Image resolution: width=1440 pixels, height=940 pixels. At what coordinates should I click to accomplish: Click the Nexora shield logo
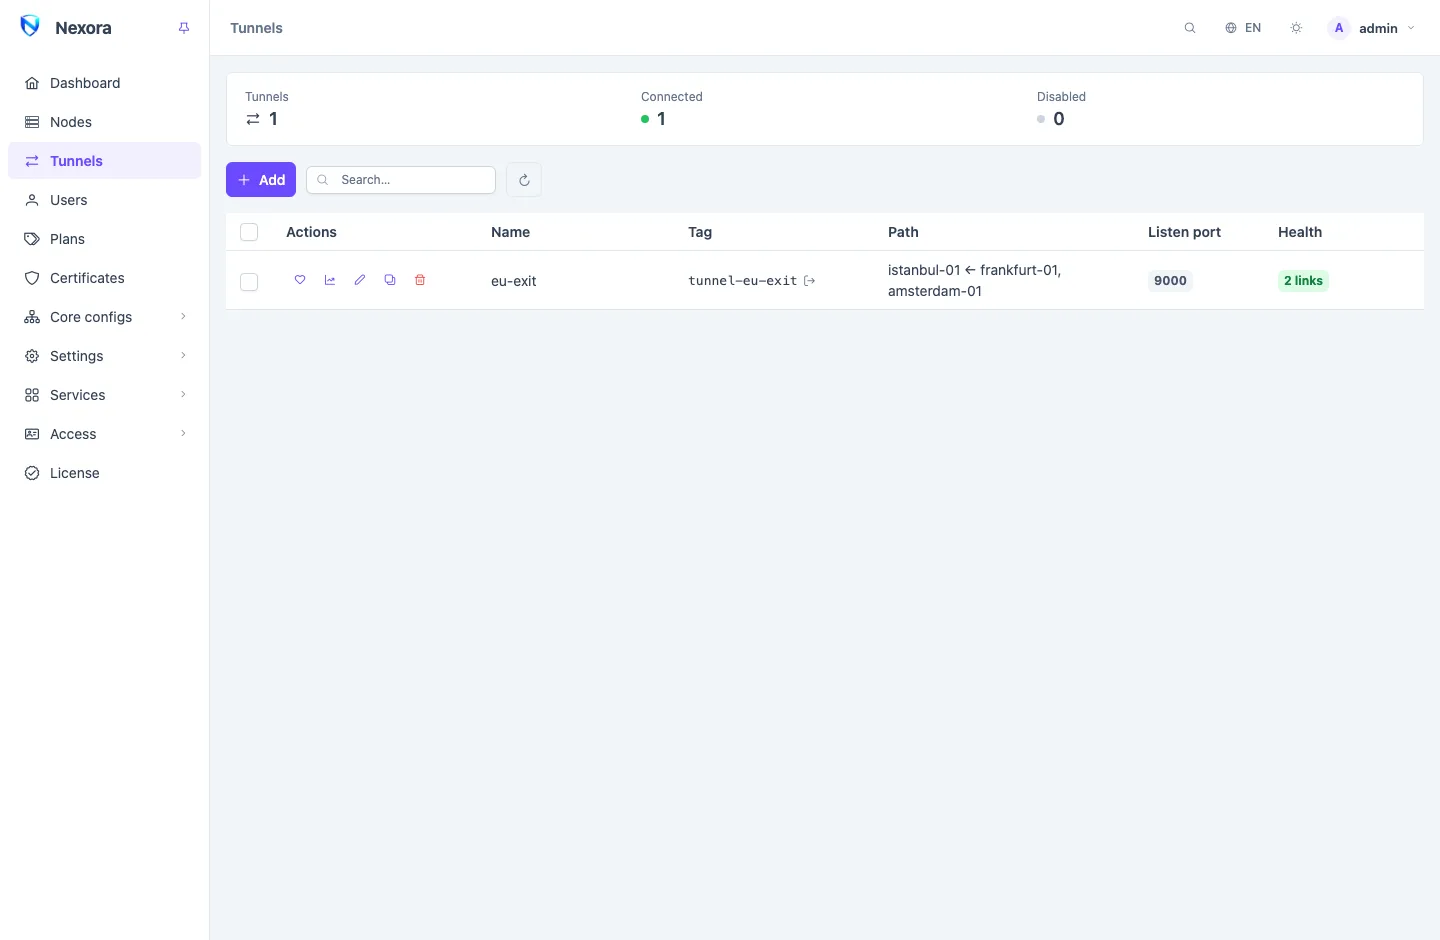pyautogui.click(x=30, y=27)
